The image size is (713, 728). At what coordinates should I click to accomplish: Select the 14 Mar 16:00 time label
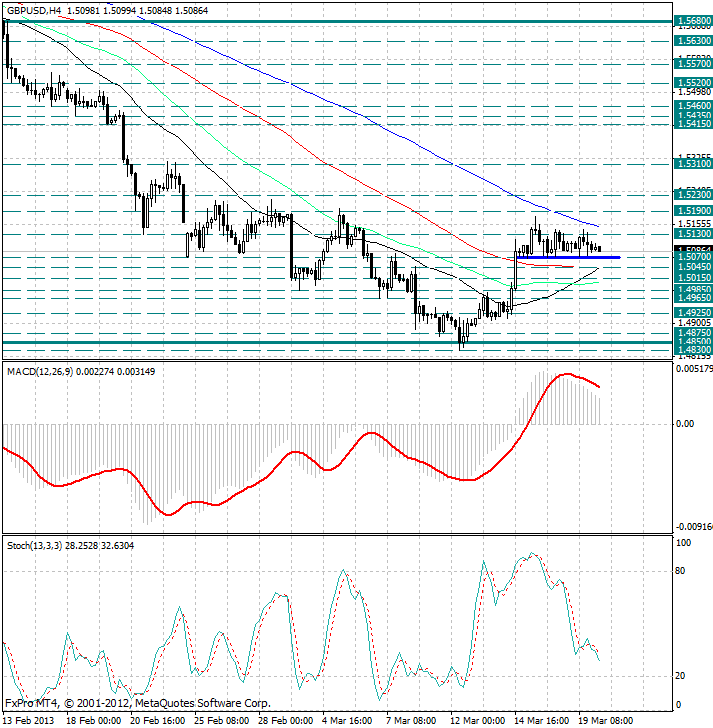point(542,721)
